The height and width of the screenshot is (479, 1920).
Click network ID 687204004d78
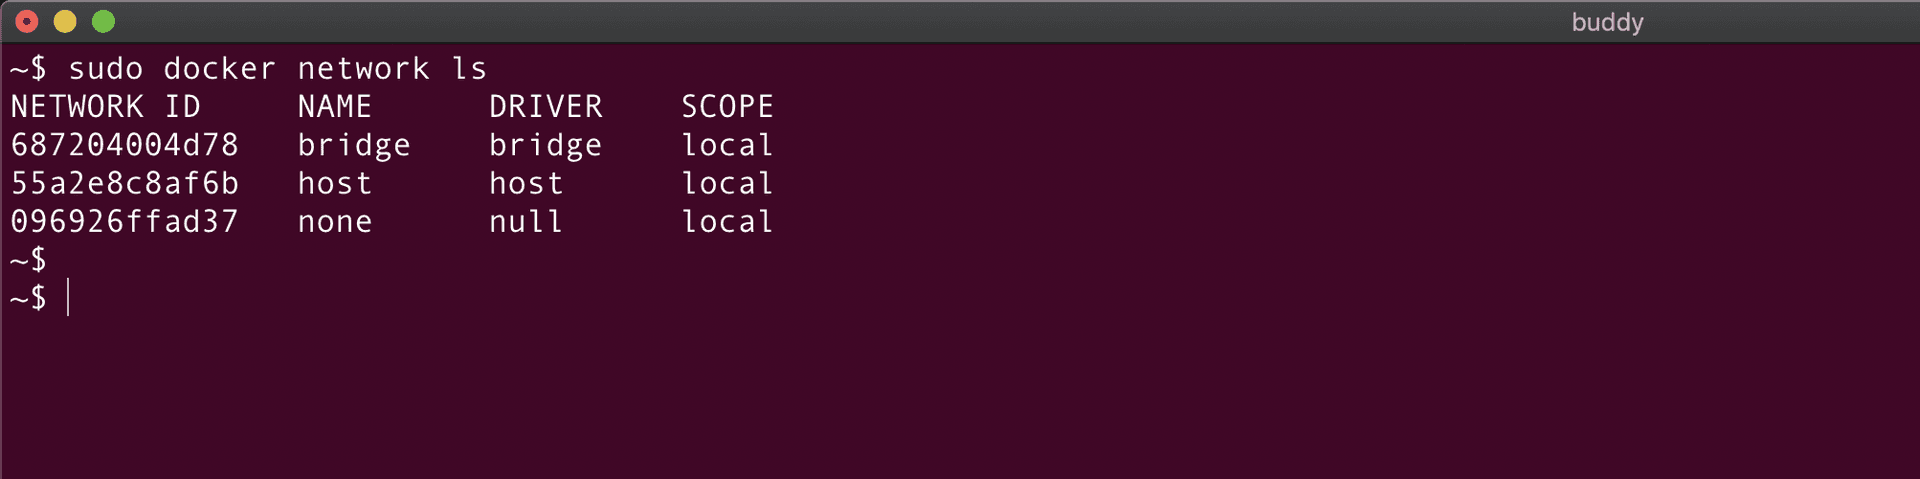[x=124, y=145]
